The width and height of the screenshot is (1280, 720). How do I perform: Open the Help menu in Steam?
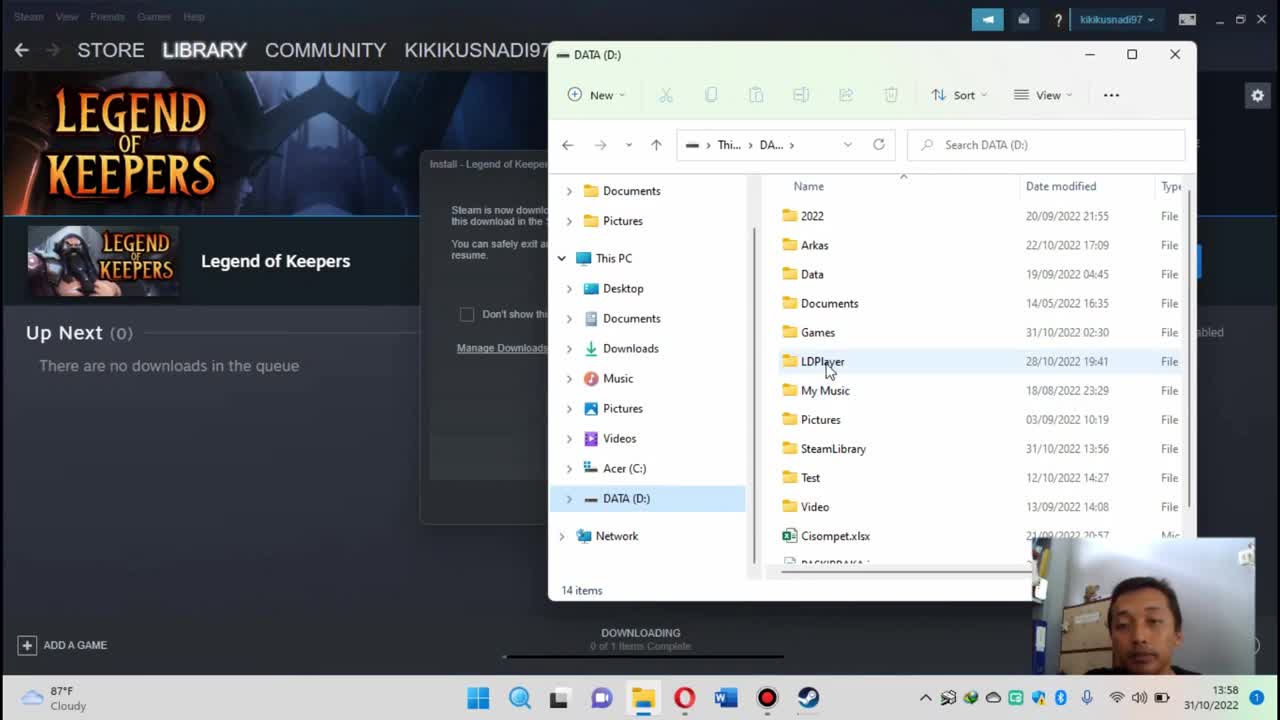pos(194,17)
